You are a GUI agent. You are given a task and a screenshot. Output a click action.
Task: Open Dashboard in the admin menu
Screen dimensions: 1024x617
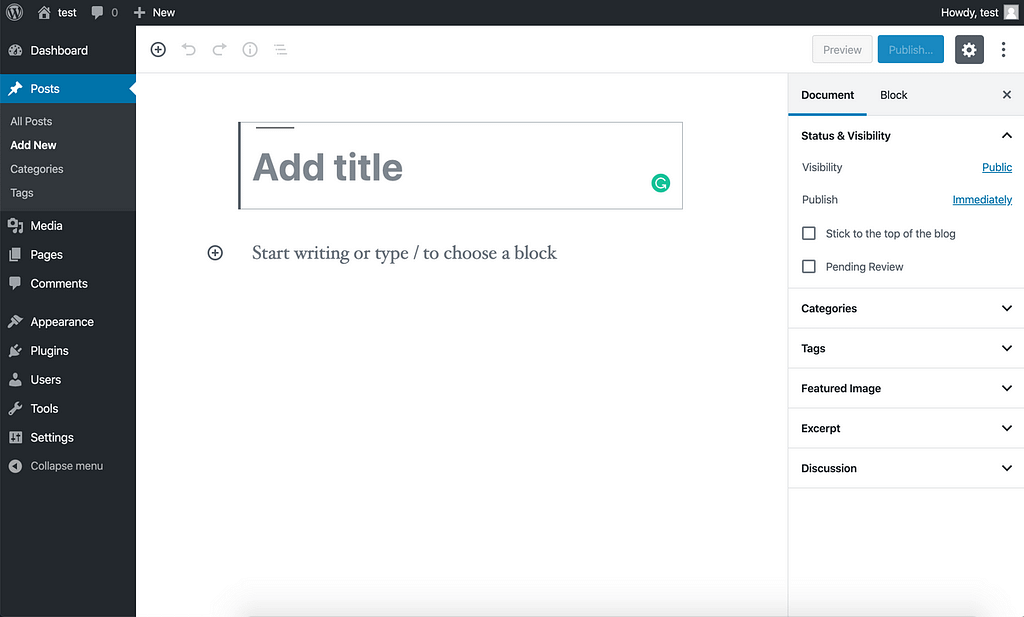68,50
